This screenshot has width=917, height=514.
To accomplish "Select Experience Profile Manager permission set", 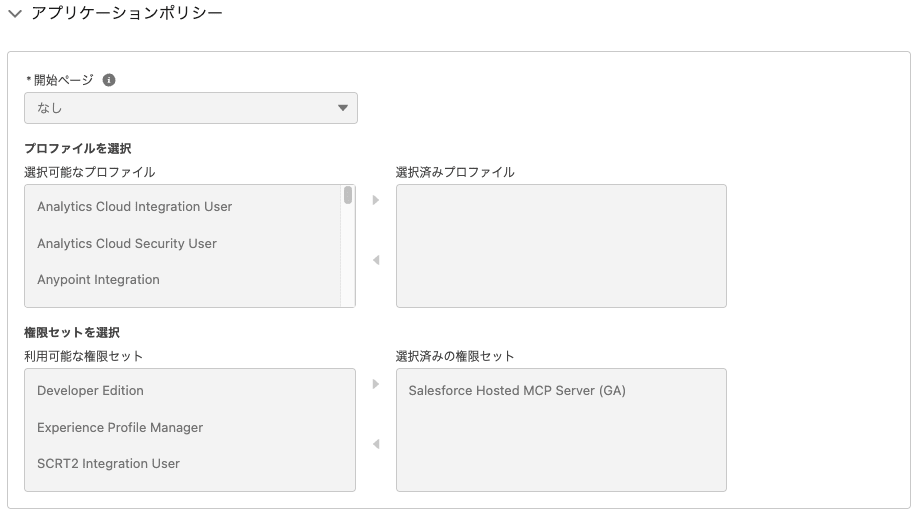I will pyautogui.click(x=120, y=428).
